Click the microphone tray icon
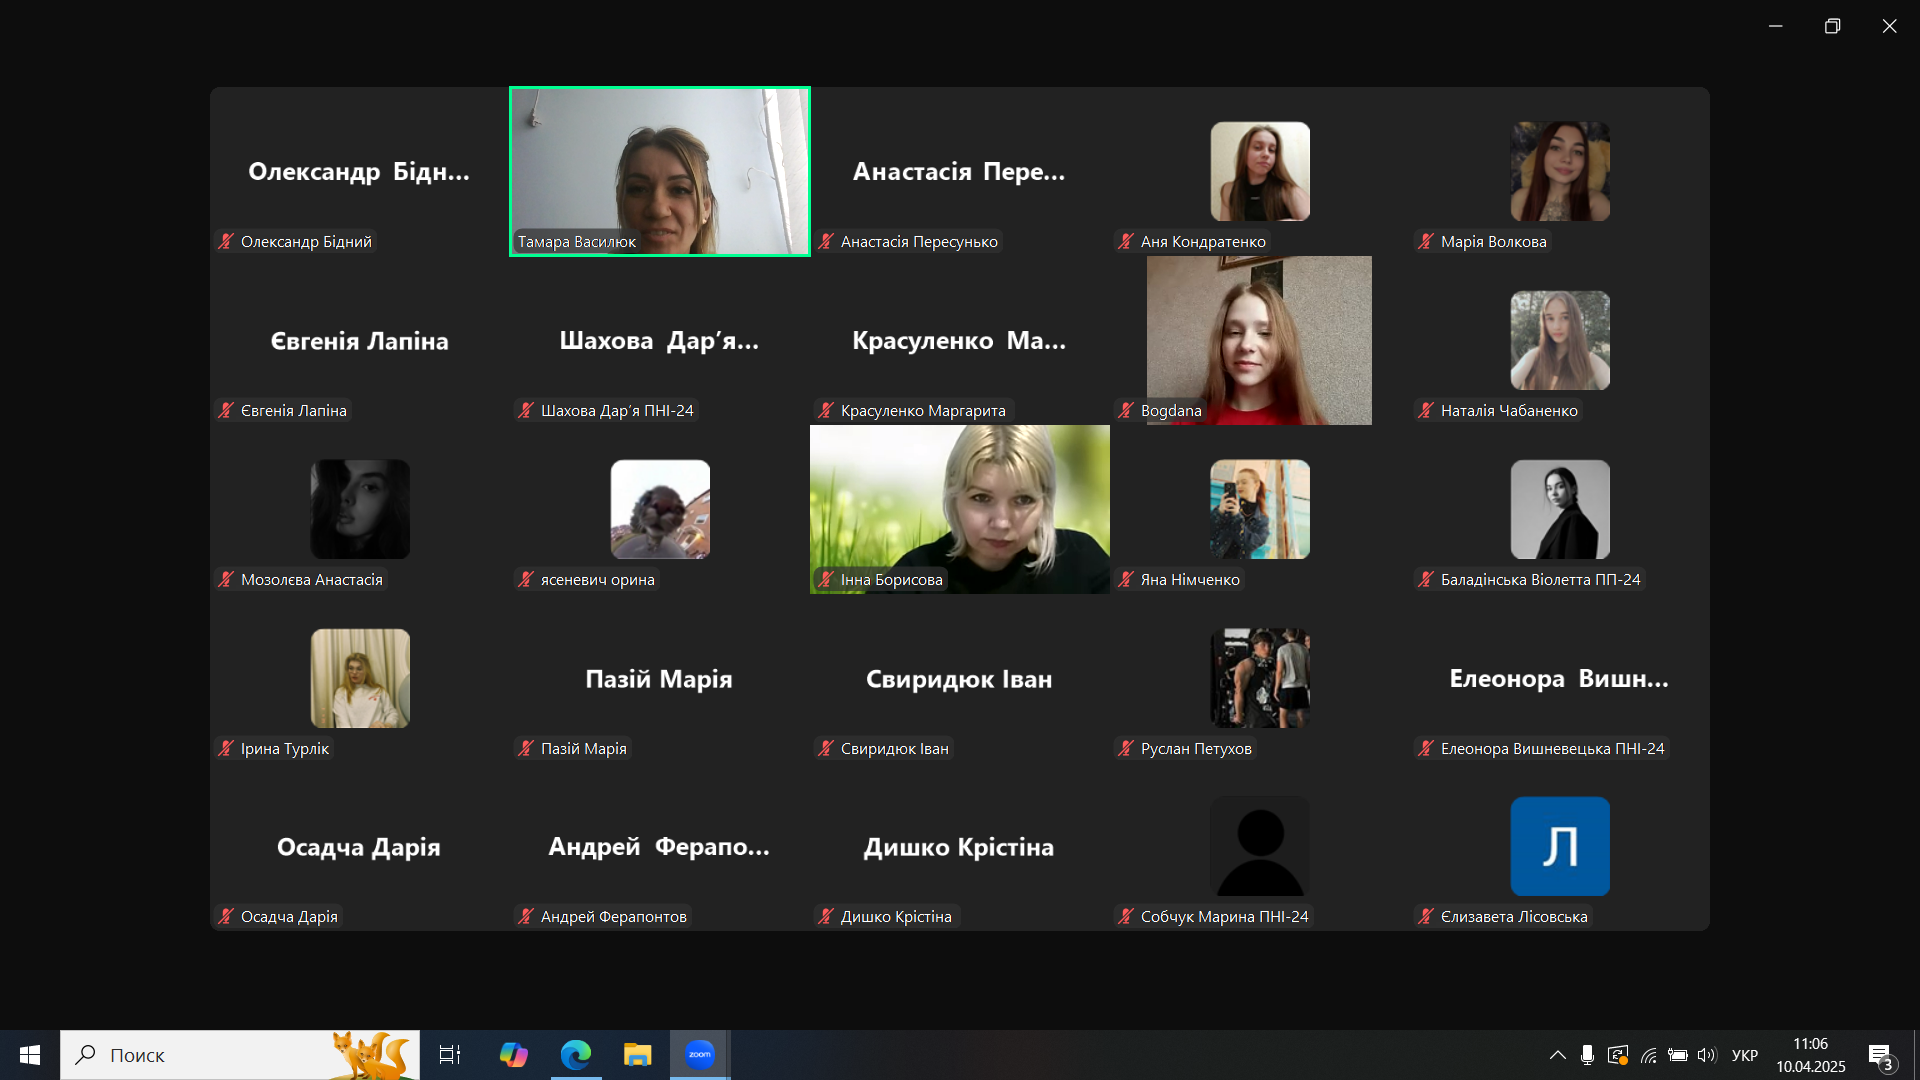 coord(1587,1055)
